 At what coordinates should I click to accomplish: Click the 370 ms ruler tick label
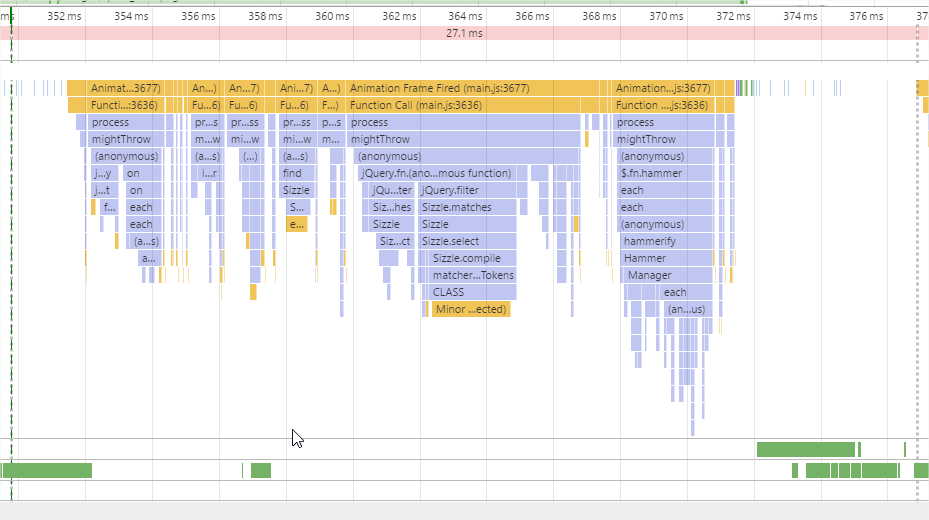pyautogui.click(x=666, y=16)
